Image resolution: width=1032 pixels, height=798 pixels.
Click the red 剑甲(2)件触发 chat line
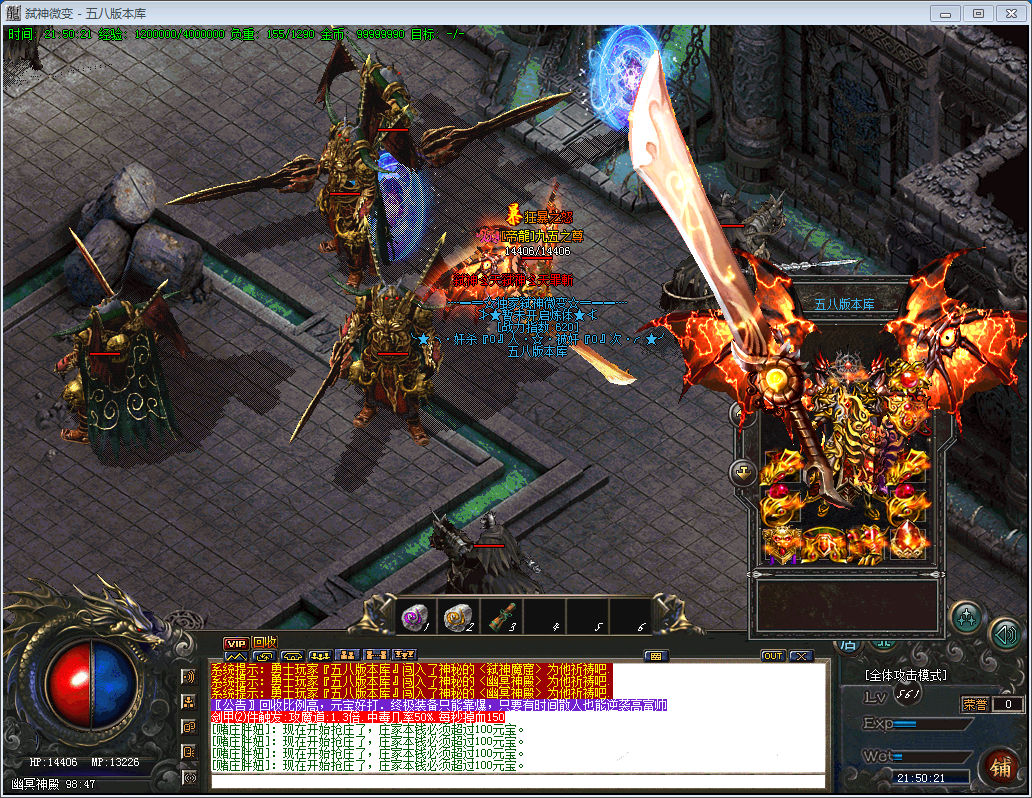click(x=358, y=717)
